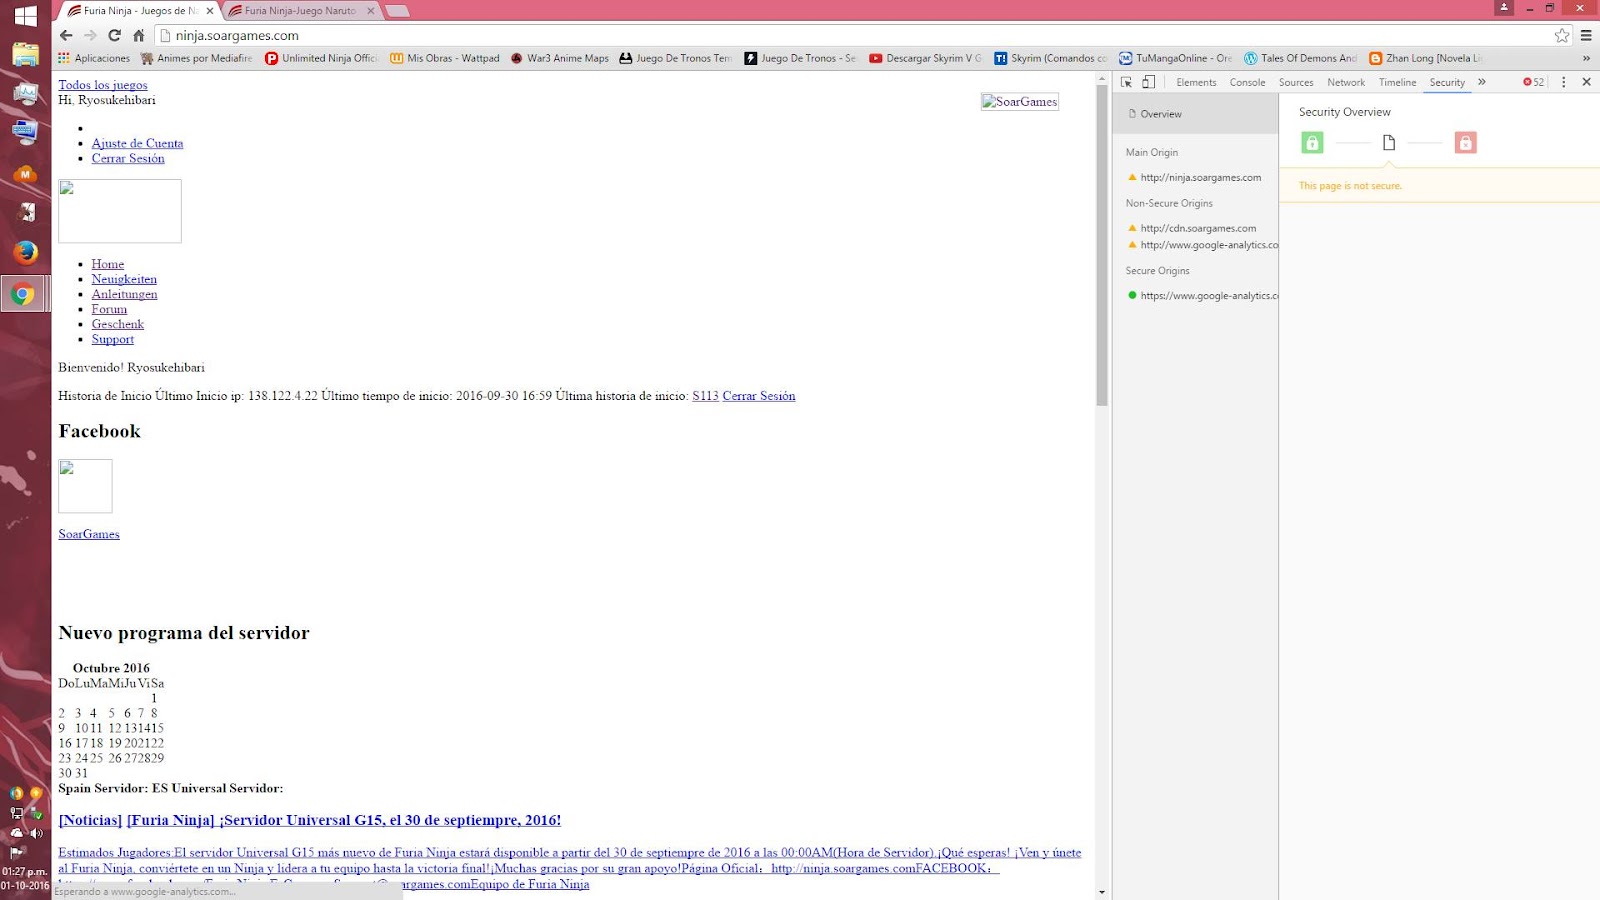Click the red insecure lock icon in Security Overview

(1465, 143)
